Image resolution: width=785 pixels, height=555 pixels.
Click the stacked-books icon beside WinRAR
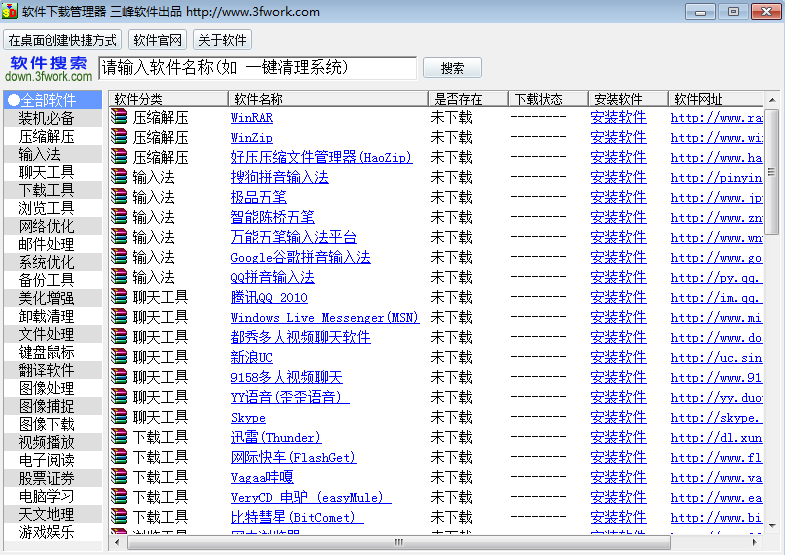pos(119,117)
